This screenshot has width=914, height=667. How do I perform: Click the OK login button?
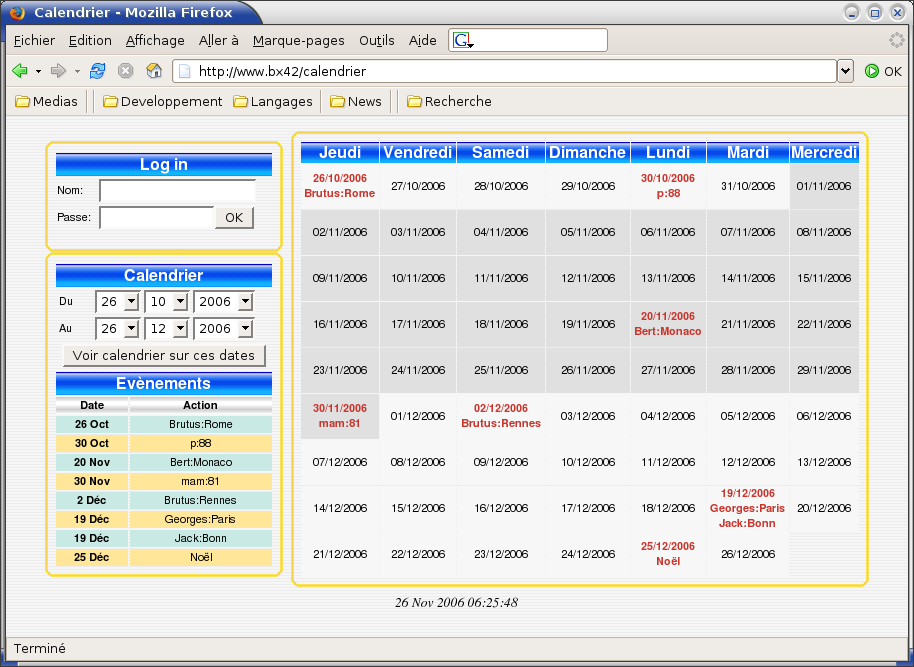click(234, 217)
